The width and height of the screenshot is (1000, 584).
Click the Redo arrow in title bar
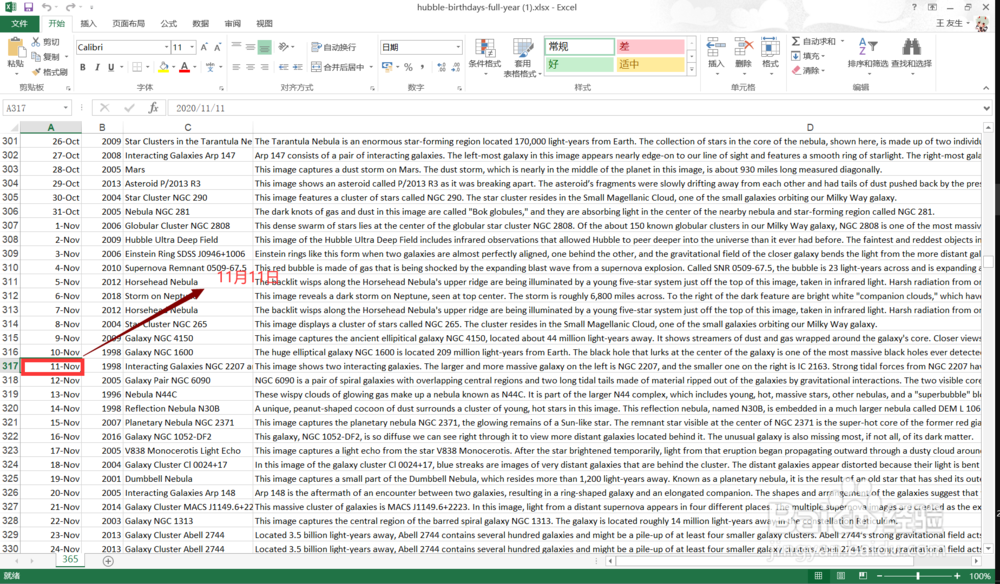[70, 7]
